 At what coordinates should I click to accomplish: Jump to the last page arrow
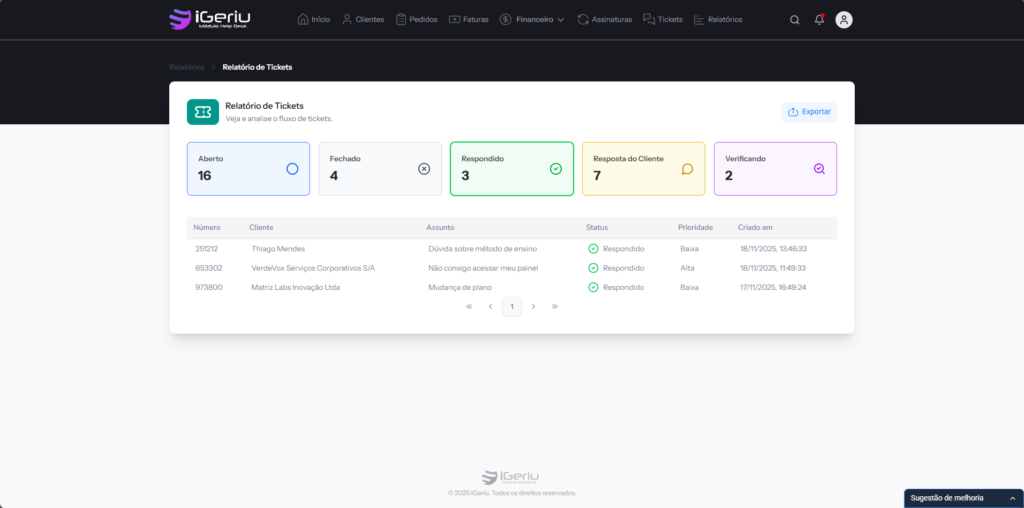click(x=555, y=307)
